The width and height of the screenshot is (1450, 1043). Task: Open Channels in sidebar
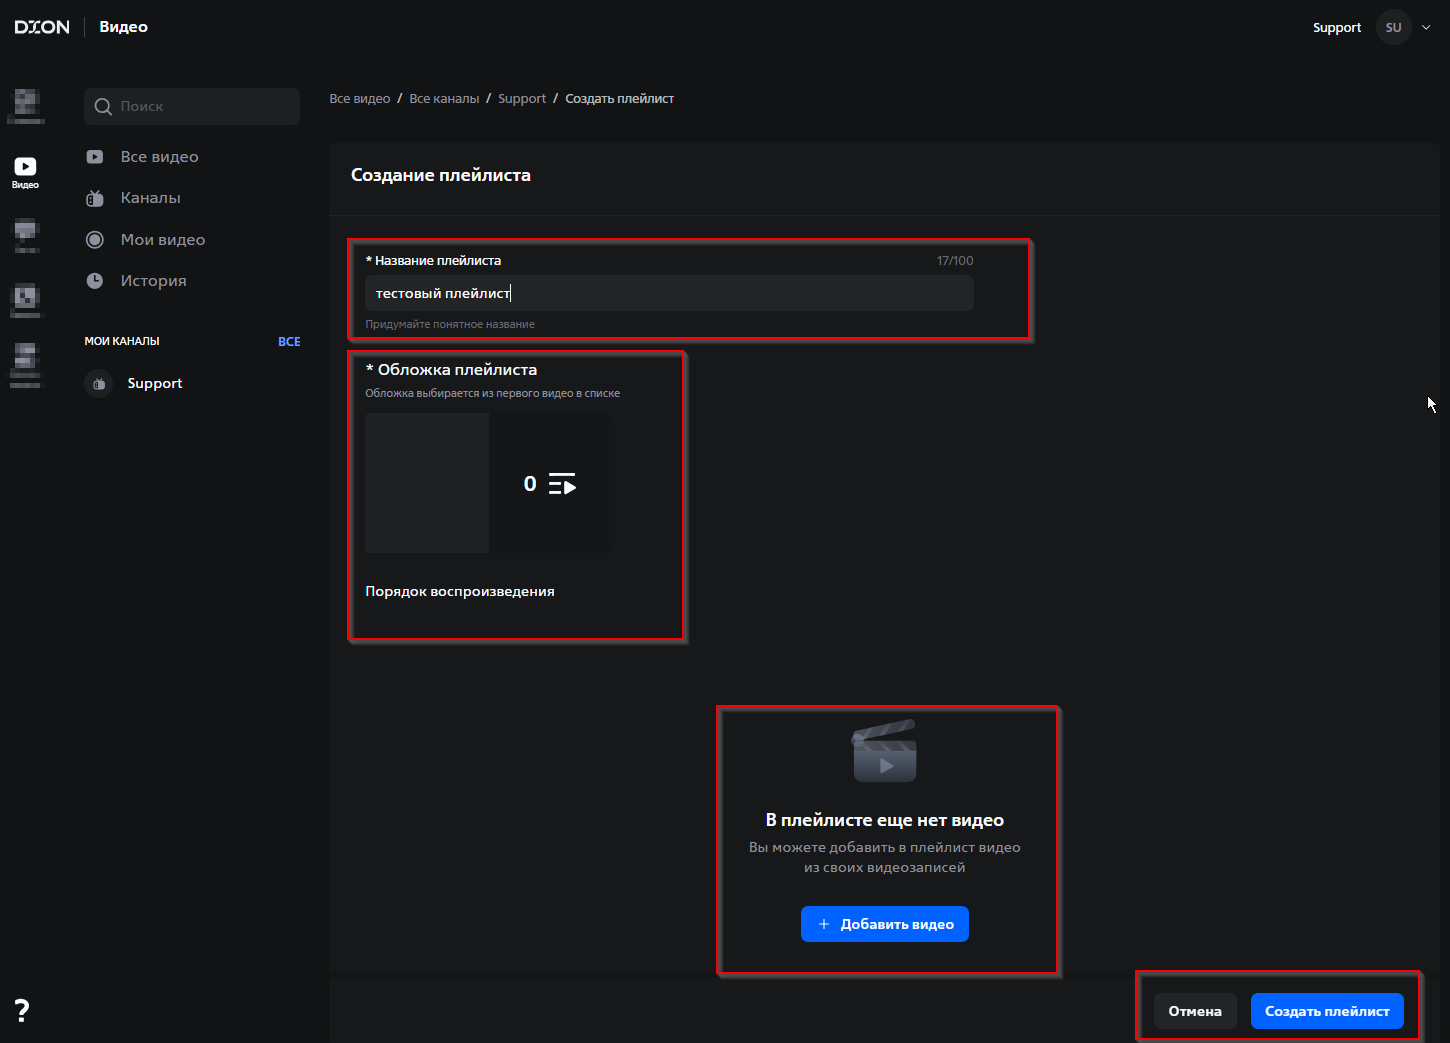[x=150, y=198]
